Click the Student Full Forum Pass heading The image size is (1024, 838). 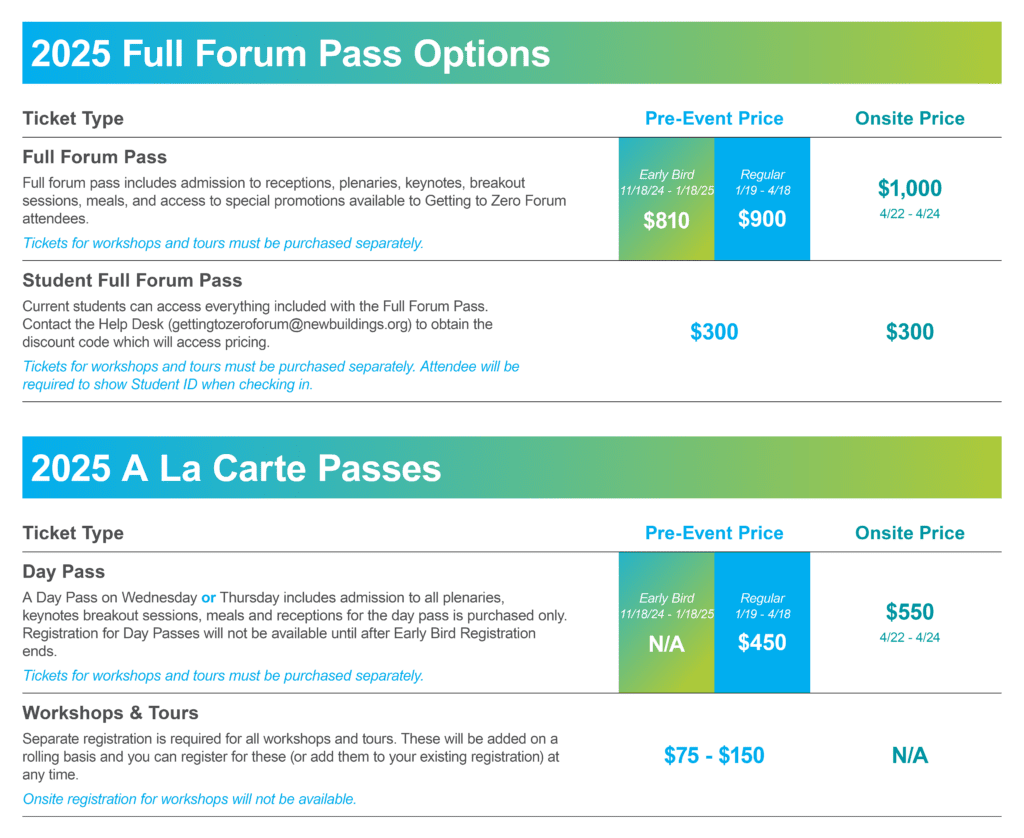click(x=132, y=281)
